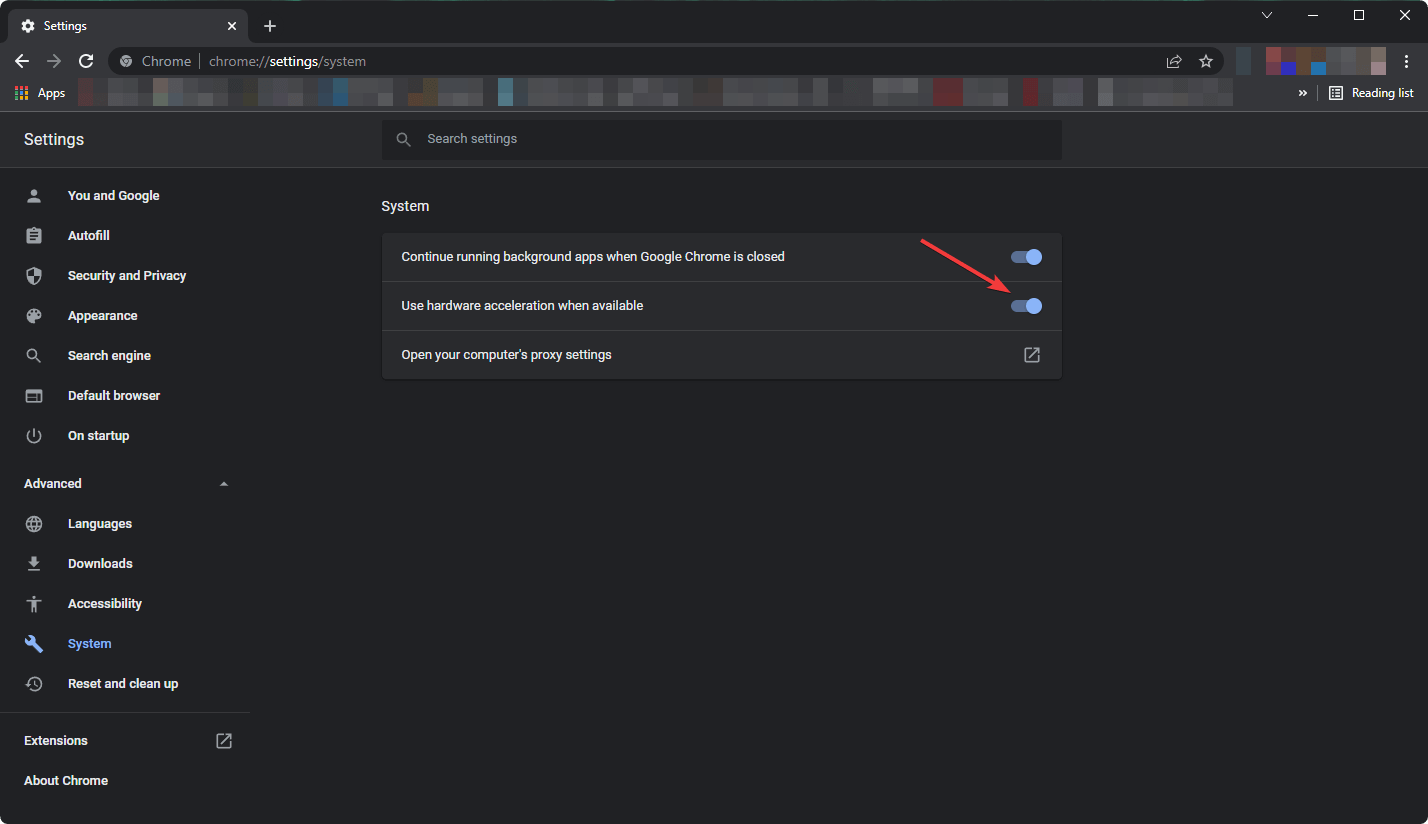Open Reset and clean up
The width and height of the screenshot is (1428, 824).
click(125, 684)
